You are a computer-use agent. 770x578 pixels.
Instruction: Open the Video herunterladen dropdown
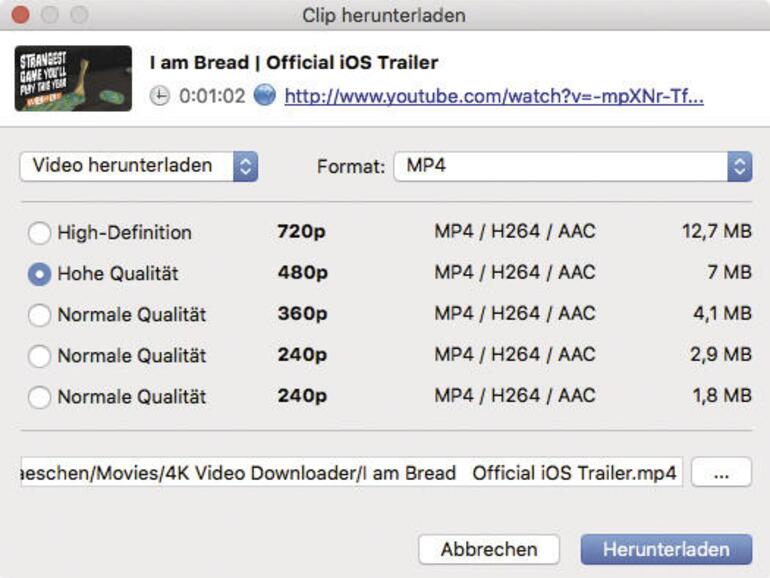pos(139,166)
